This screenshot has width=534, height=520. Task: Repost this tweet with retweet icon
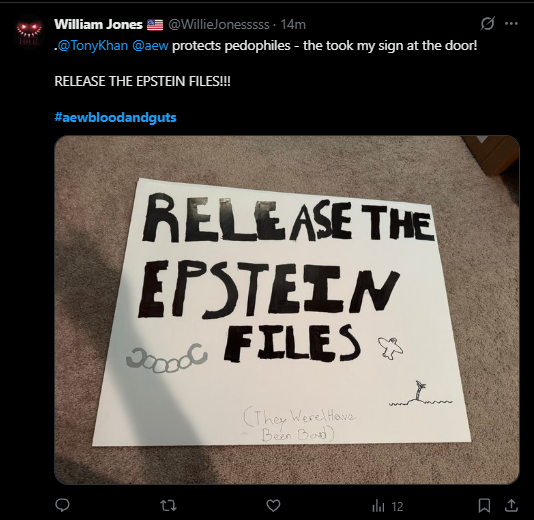pos(168,506)
